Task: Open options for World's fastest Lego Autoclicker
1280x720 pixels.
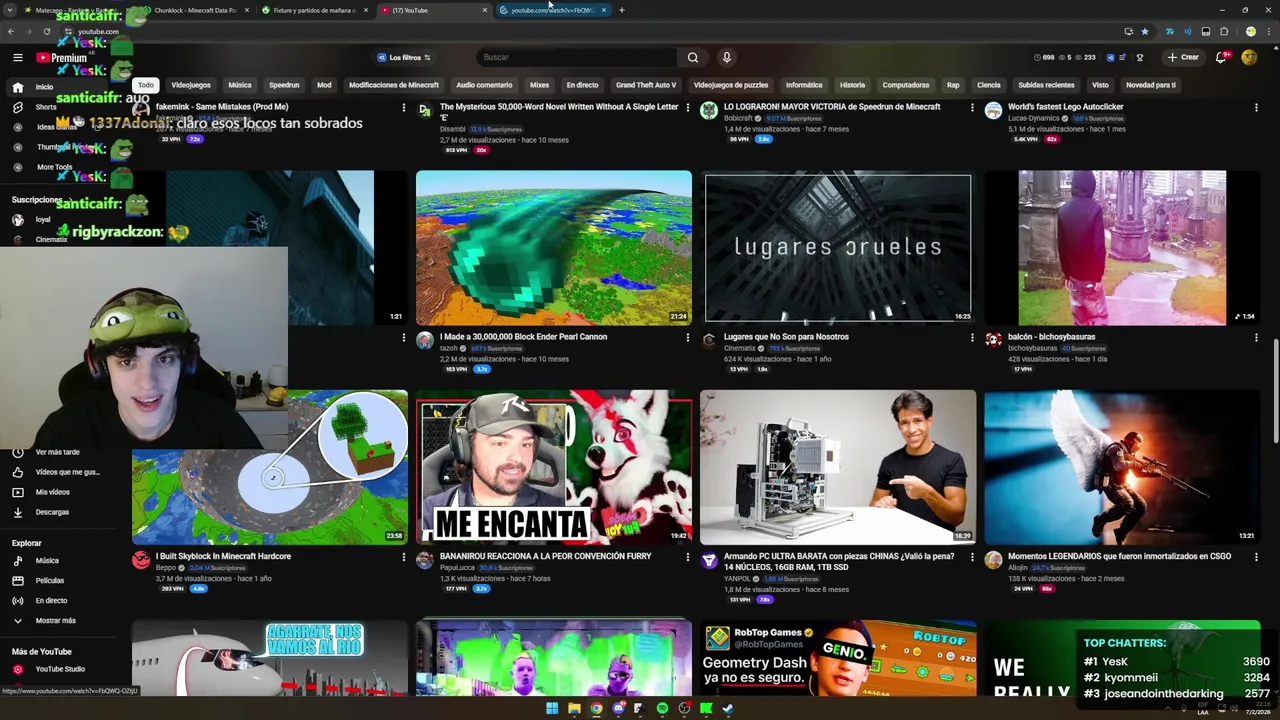Action: (x=1256, y=108)
